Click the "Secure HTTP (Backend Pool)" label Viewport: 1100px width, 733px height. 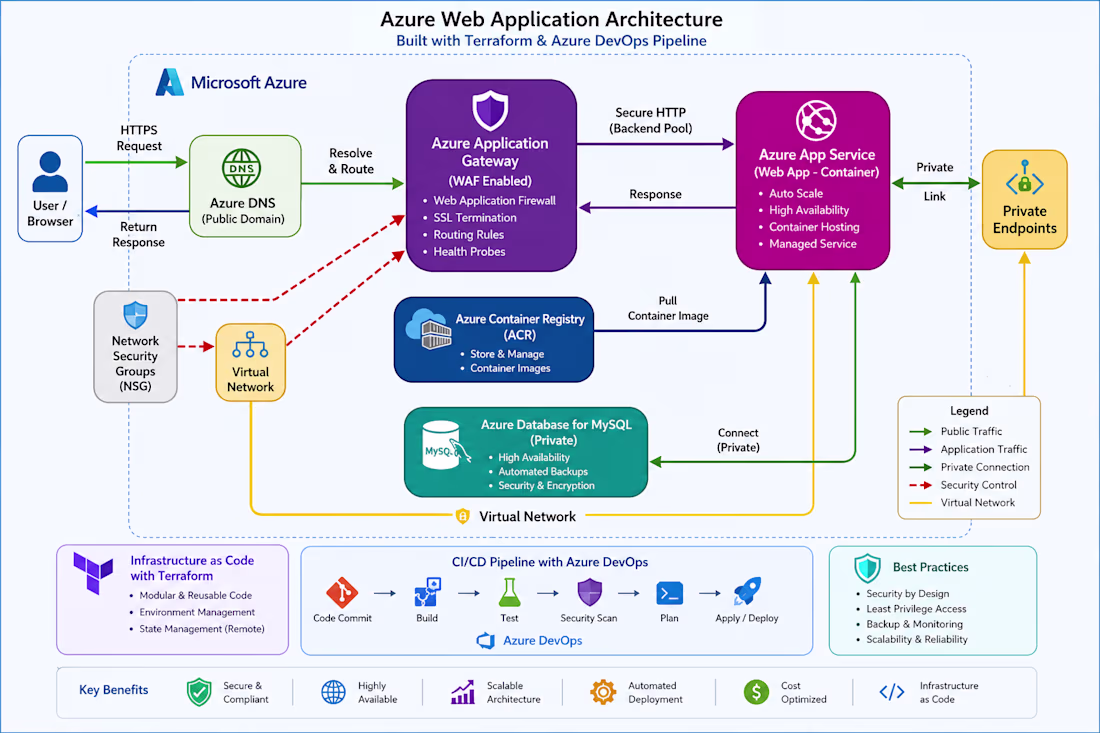coord(650,120)
